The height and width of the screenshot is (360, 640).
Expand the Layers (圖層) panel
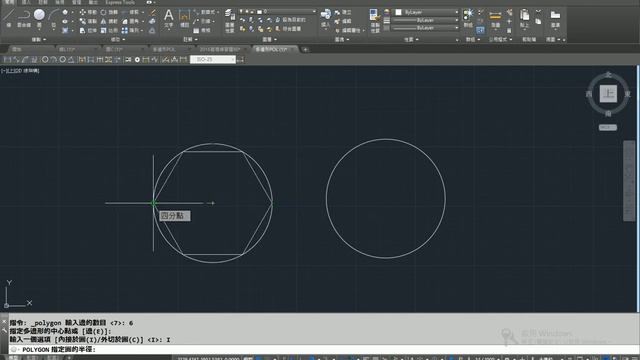[269, 40]
